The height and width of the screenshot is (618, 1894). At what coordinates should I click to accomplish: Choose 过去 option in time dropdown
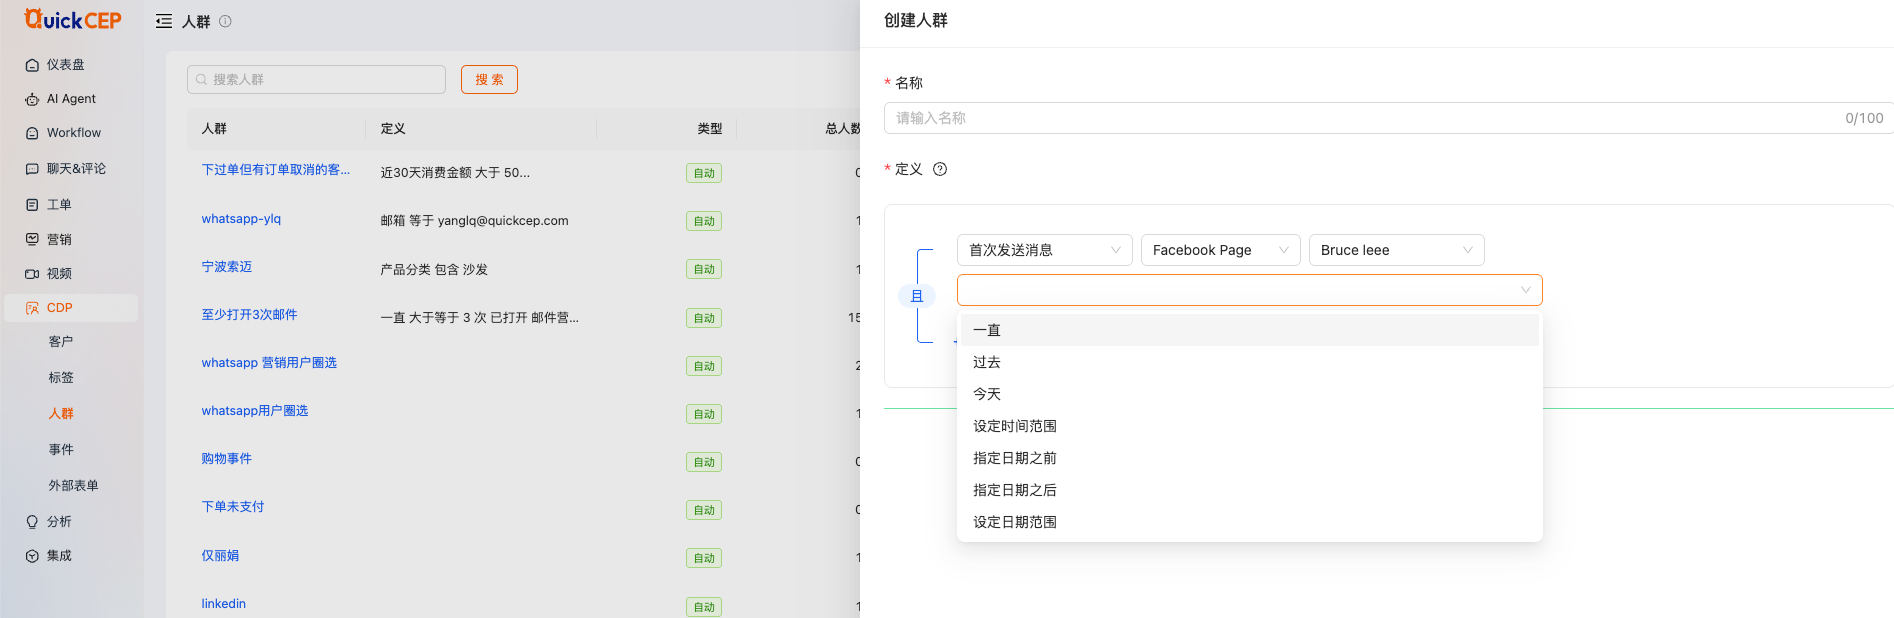[987, 362]
